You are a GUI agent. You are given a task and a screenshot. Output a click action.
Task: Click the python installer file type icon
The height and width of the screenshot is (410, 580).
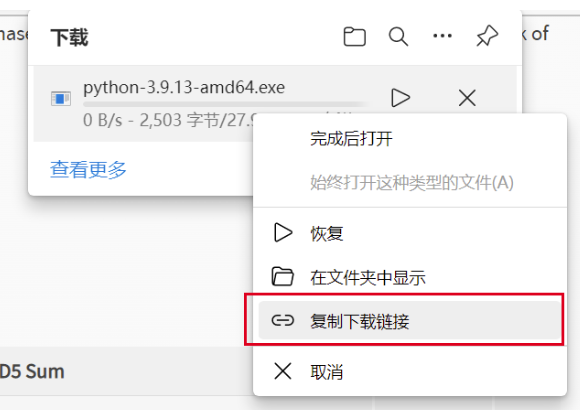tap(61, 98)
